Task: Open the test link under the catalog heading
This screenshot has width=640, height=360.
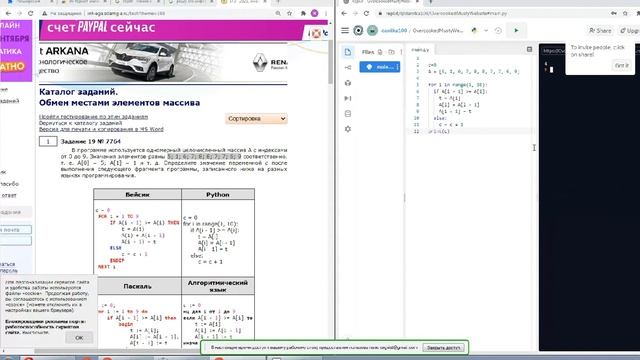Action: click(x=93, y=117)
